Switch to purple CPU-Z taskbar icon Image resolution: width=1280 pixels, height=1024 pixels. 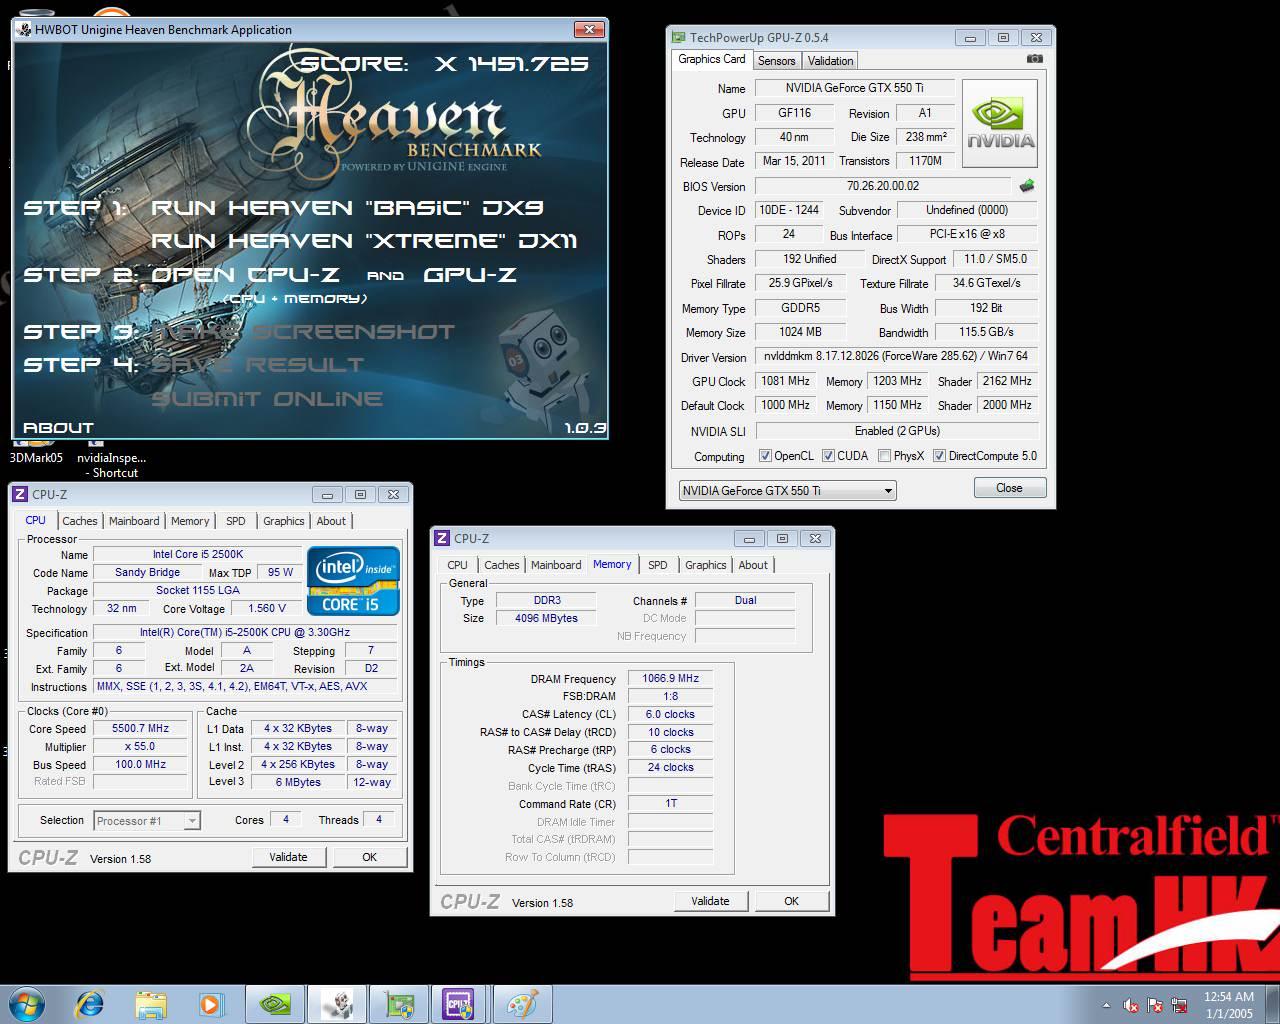[x=459, y=1004]
